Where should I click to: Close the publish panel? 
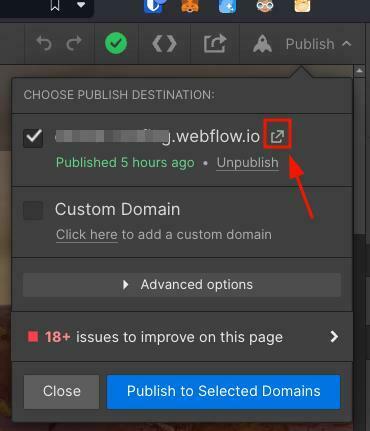pos(61,391)
